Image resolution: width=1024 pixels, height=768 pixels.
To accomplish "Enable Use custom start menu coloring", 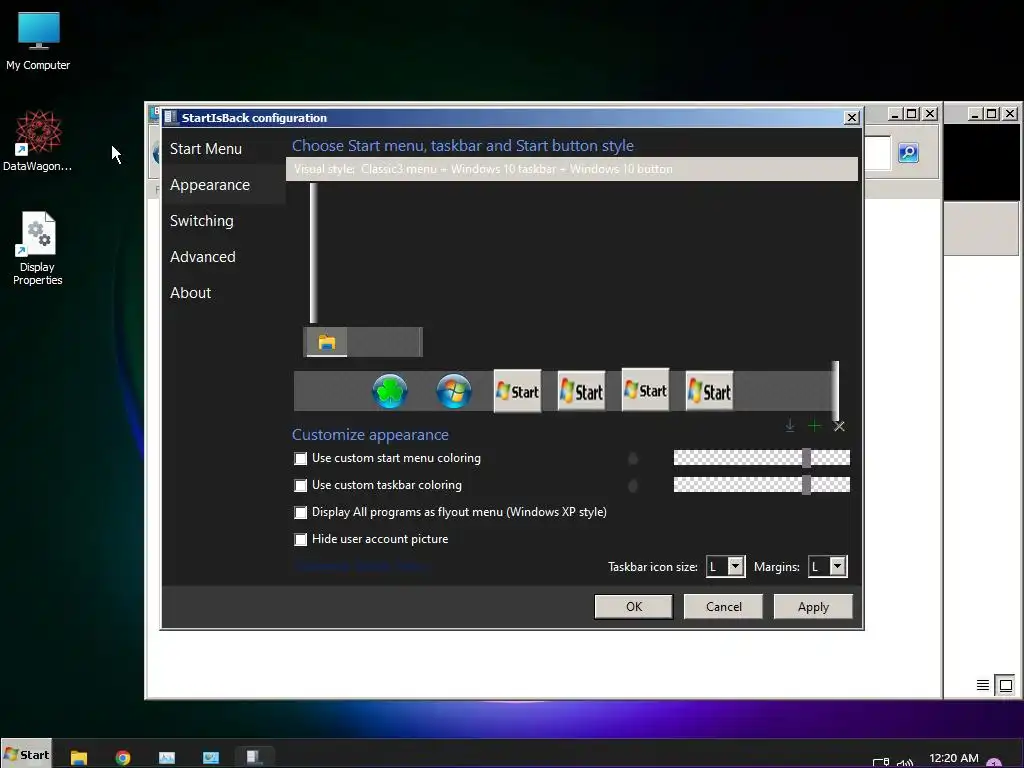I will pyautogui.click(x=300, y=458).
